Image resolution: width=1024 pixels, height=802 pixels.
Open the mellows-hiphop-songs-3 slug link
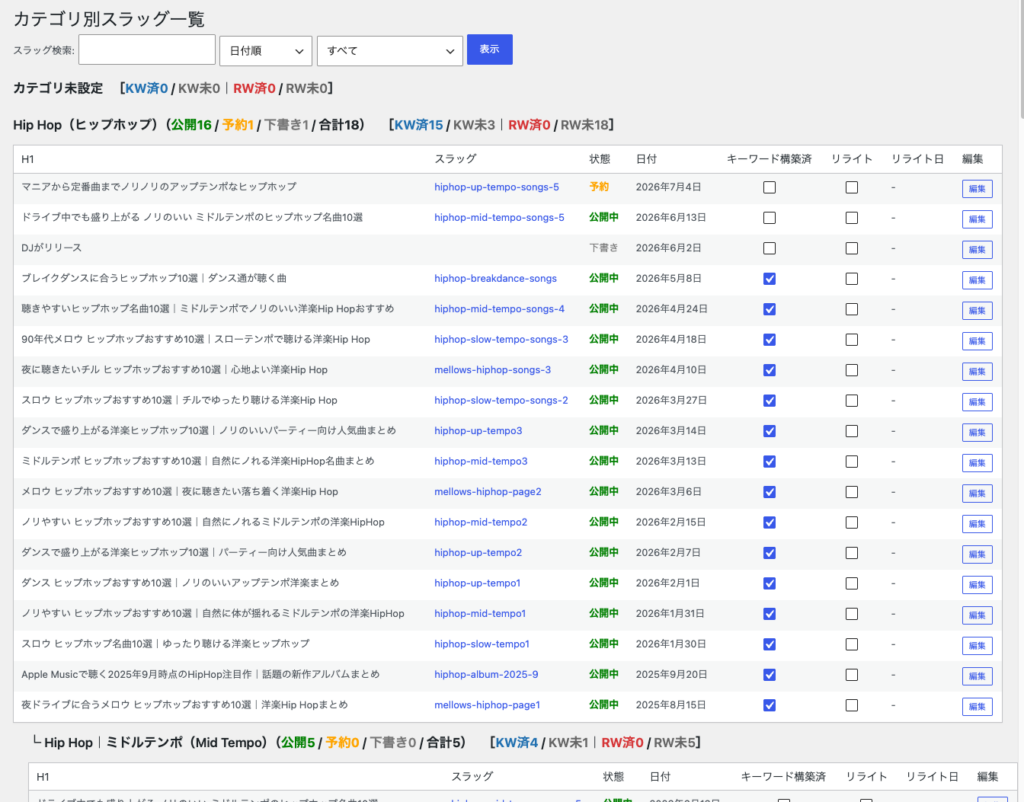coord(492,370)
